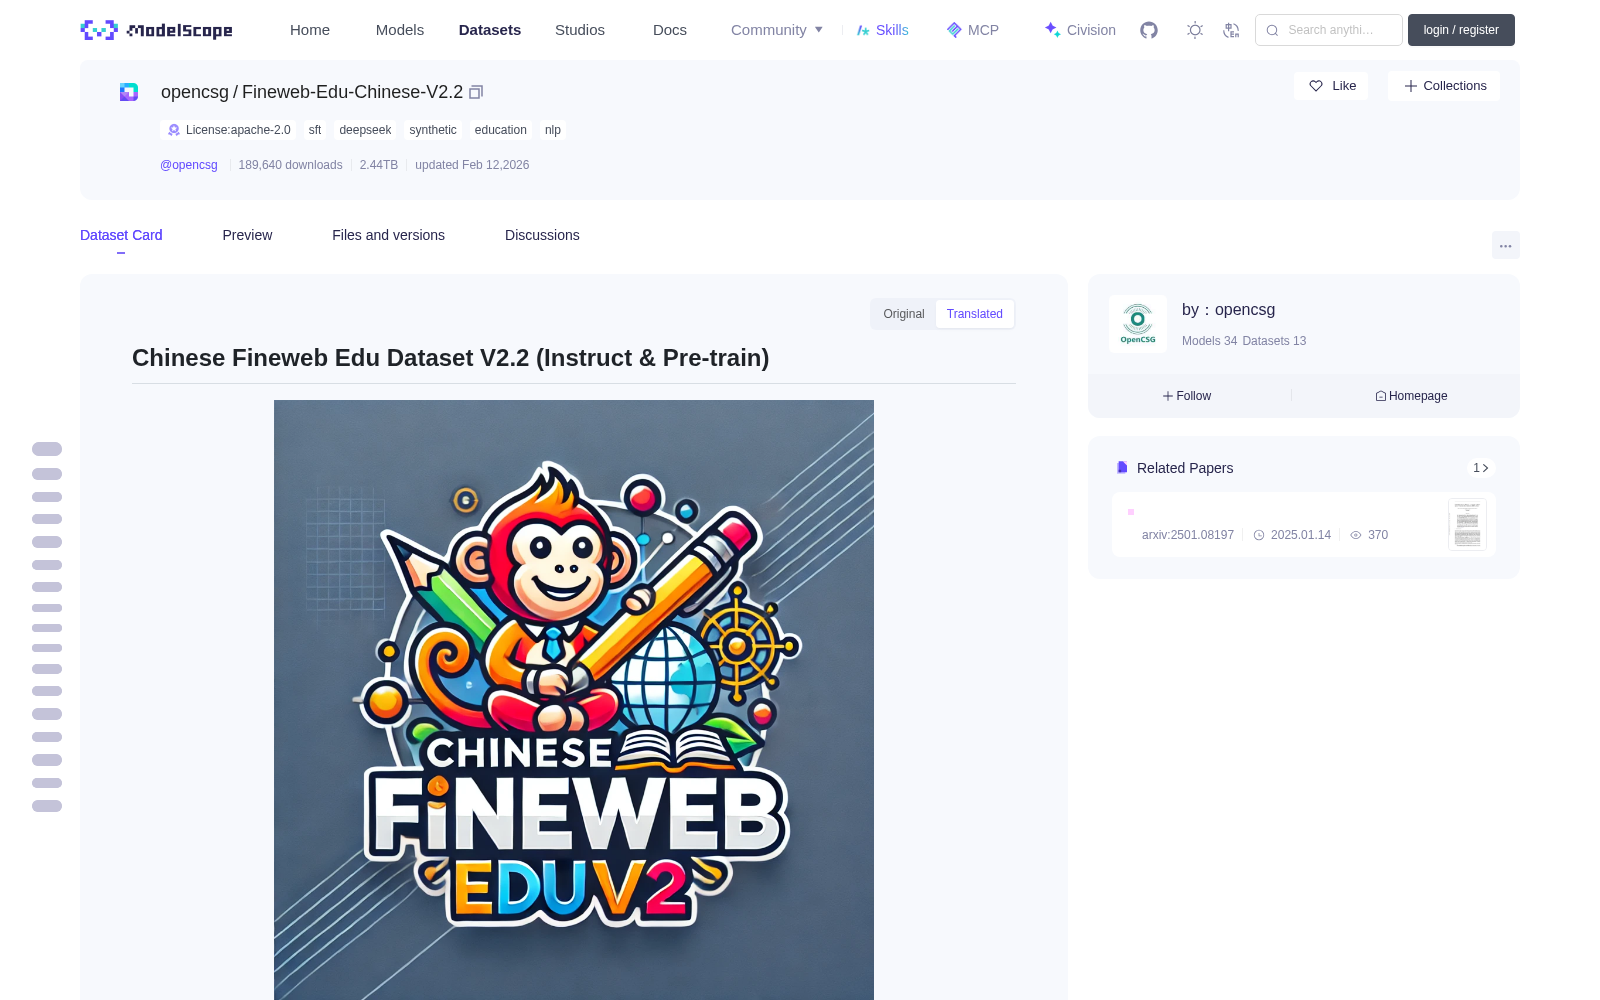Click the opencsg dataset avatar icon

129,92
